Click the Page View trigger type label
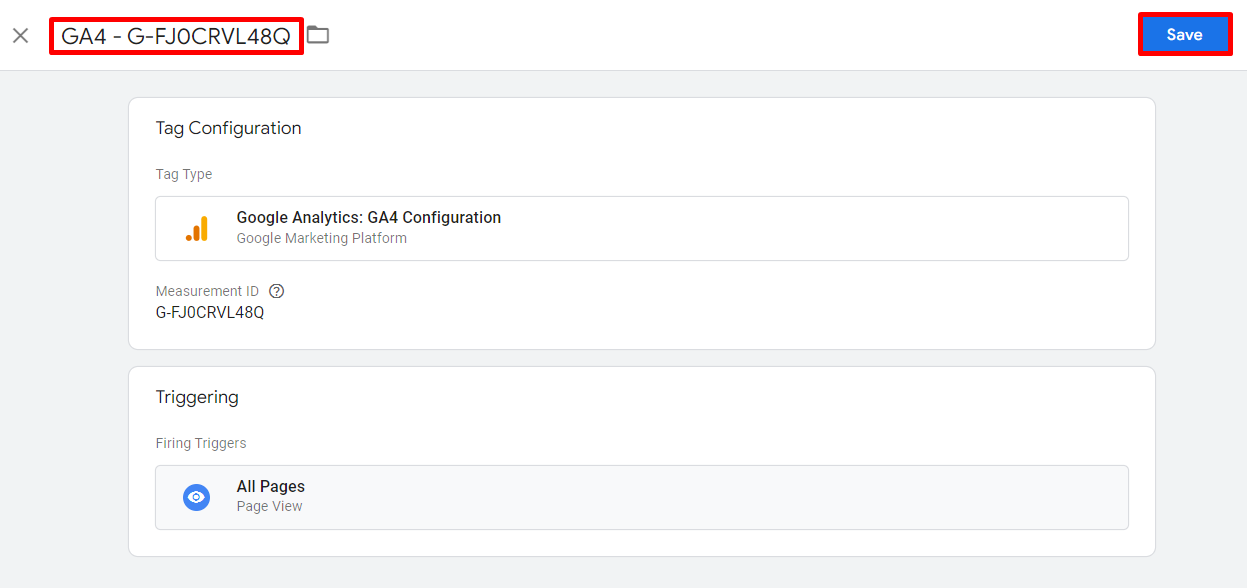 268,506
